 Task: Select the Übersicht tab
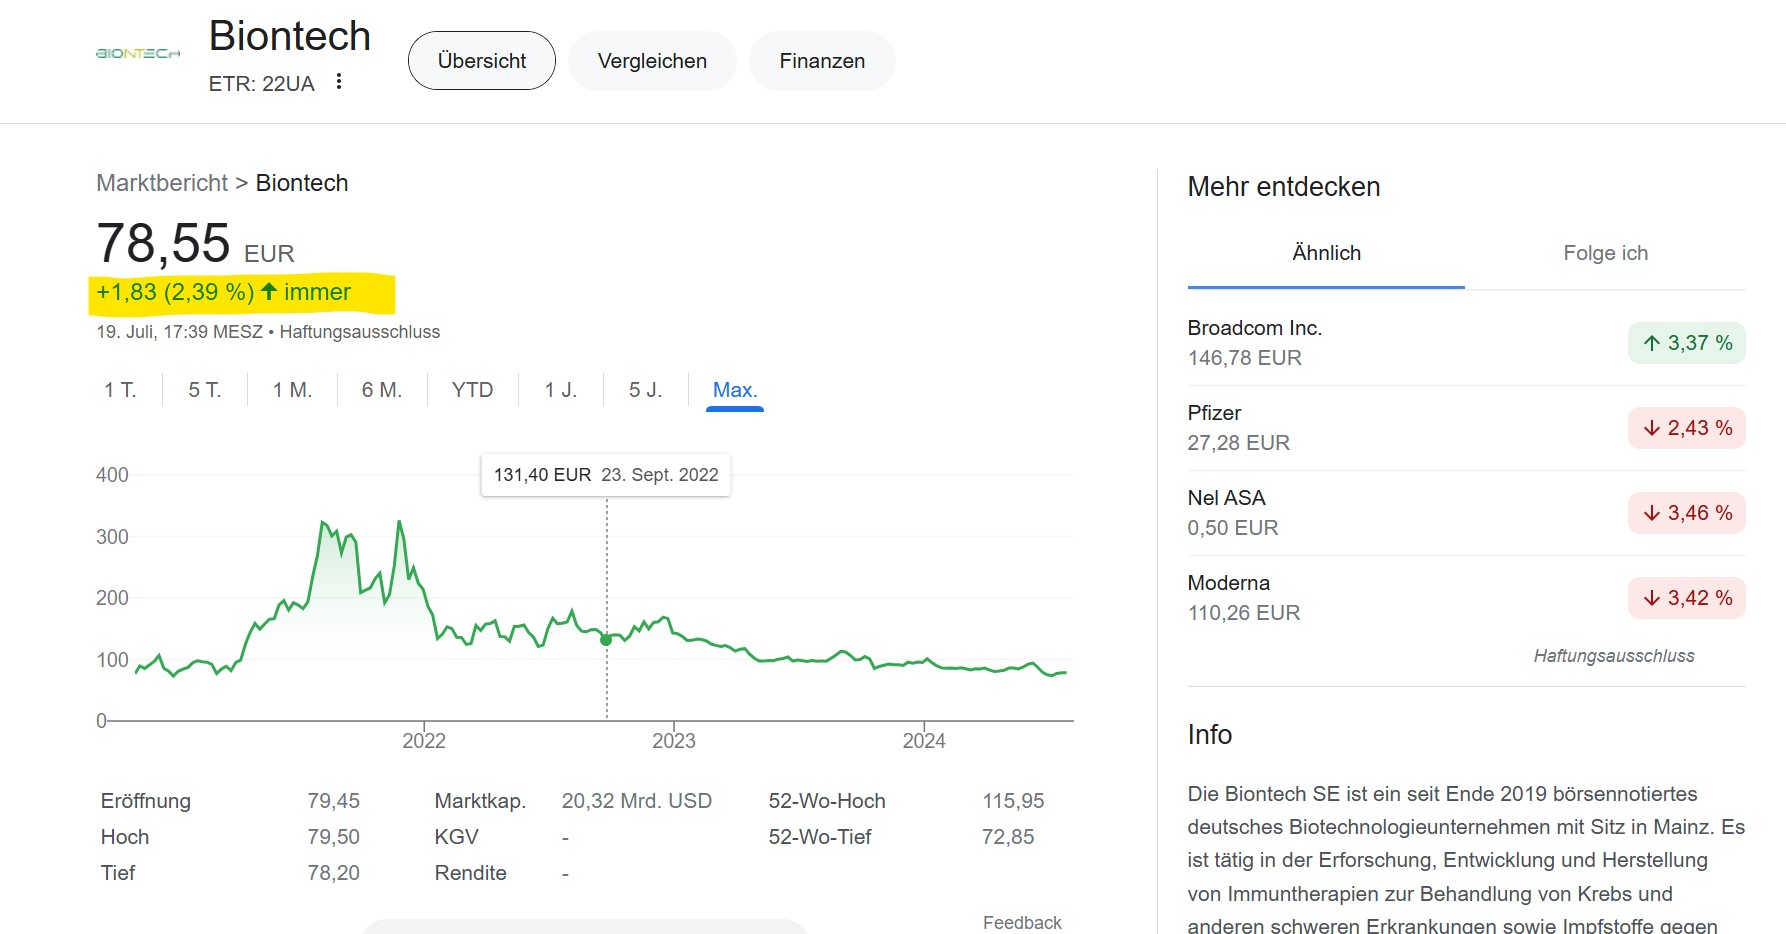coord(482,61)
